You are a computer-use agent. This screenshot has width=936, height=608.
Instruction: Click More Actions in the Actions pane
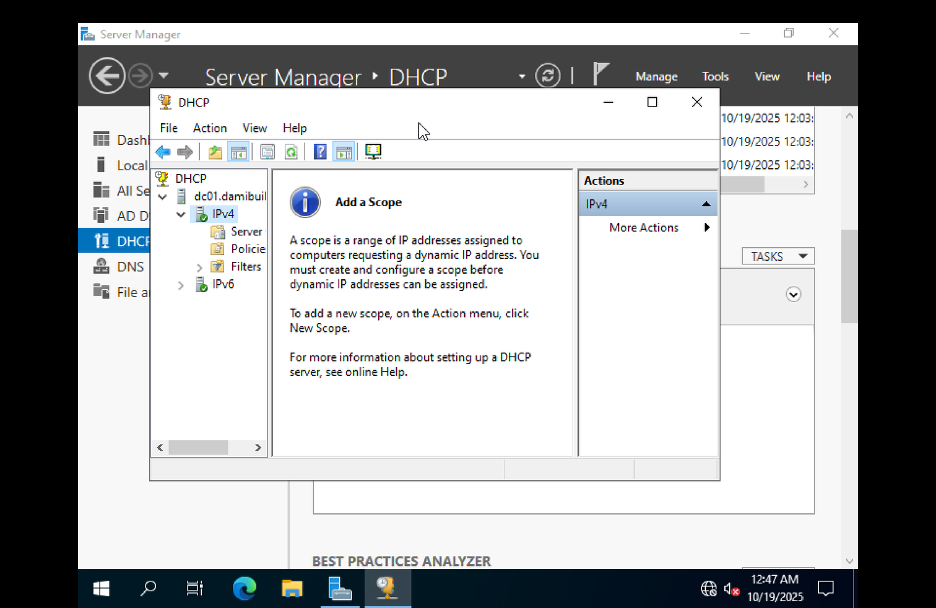pos(643,227)
